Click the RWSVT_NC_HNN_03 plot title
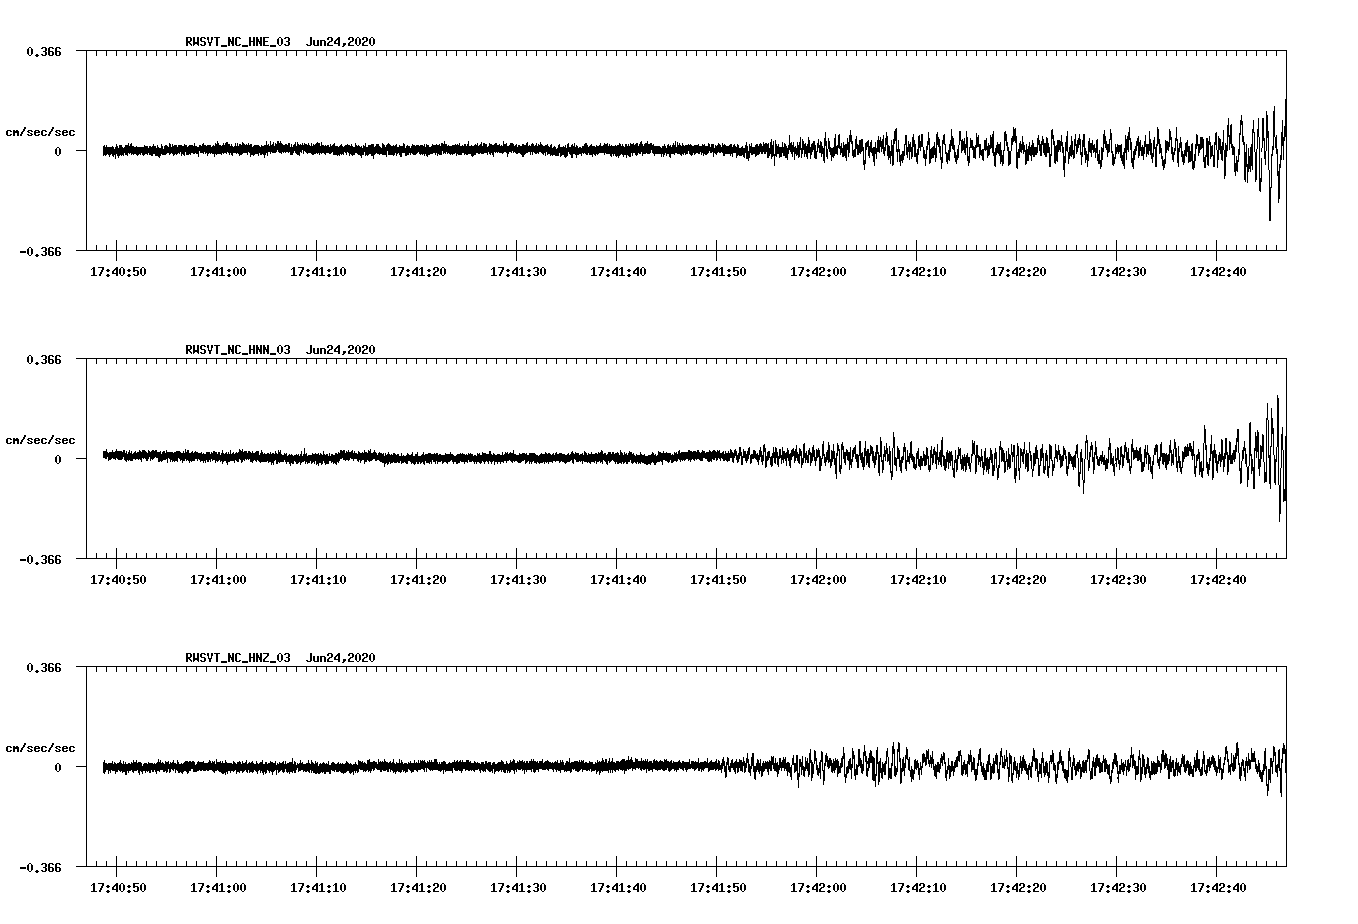 click(x=238, y=350)
